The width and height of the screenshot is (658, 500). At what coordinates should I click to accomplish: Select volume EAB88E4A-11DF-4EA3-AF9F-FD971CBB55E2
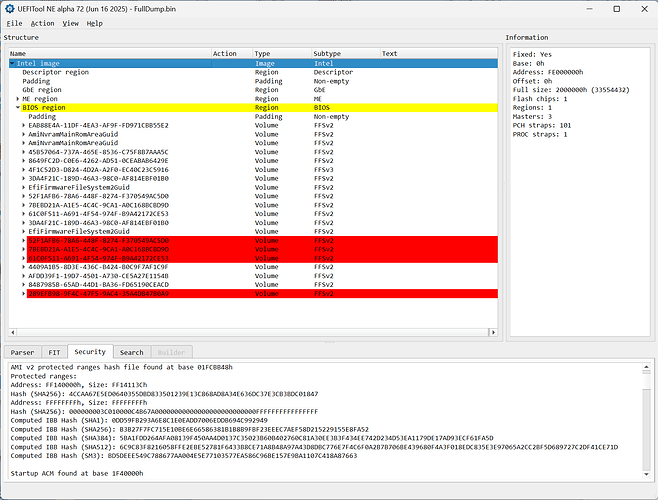coord(253,125)
